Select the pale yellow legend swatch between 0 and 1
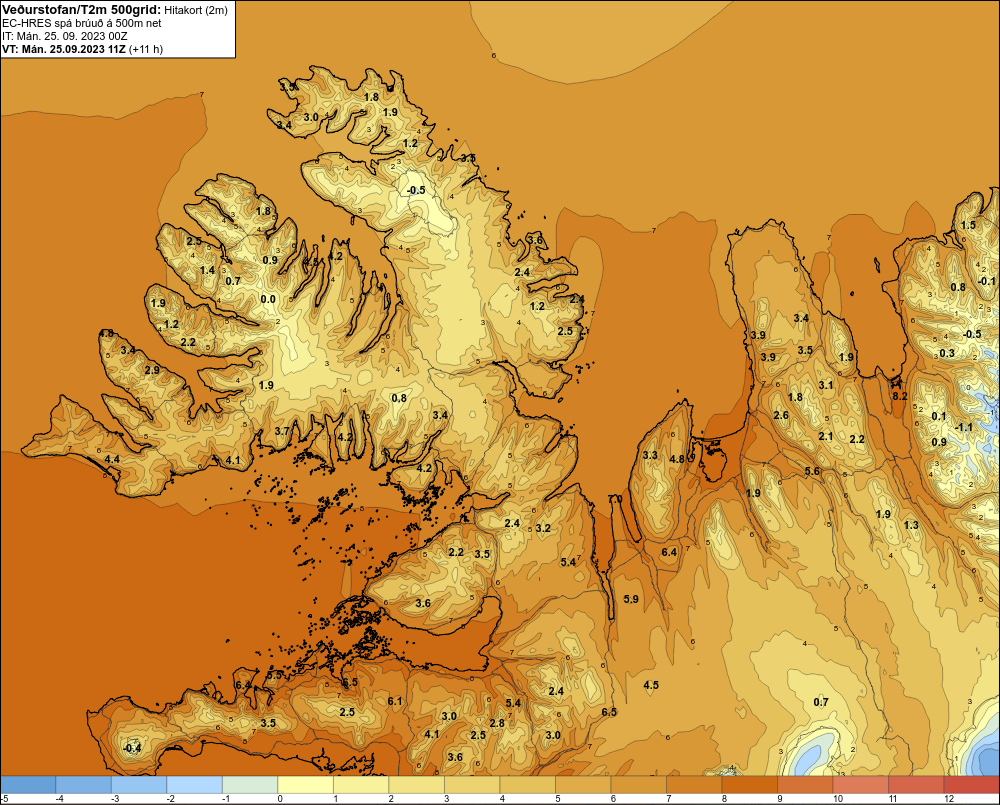 click(x=305, y=785)
